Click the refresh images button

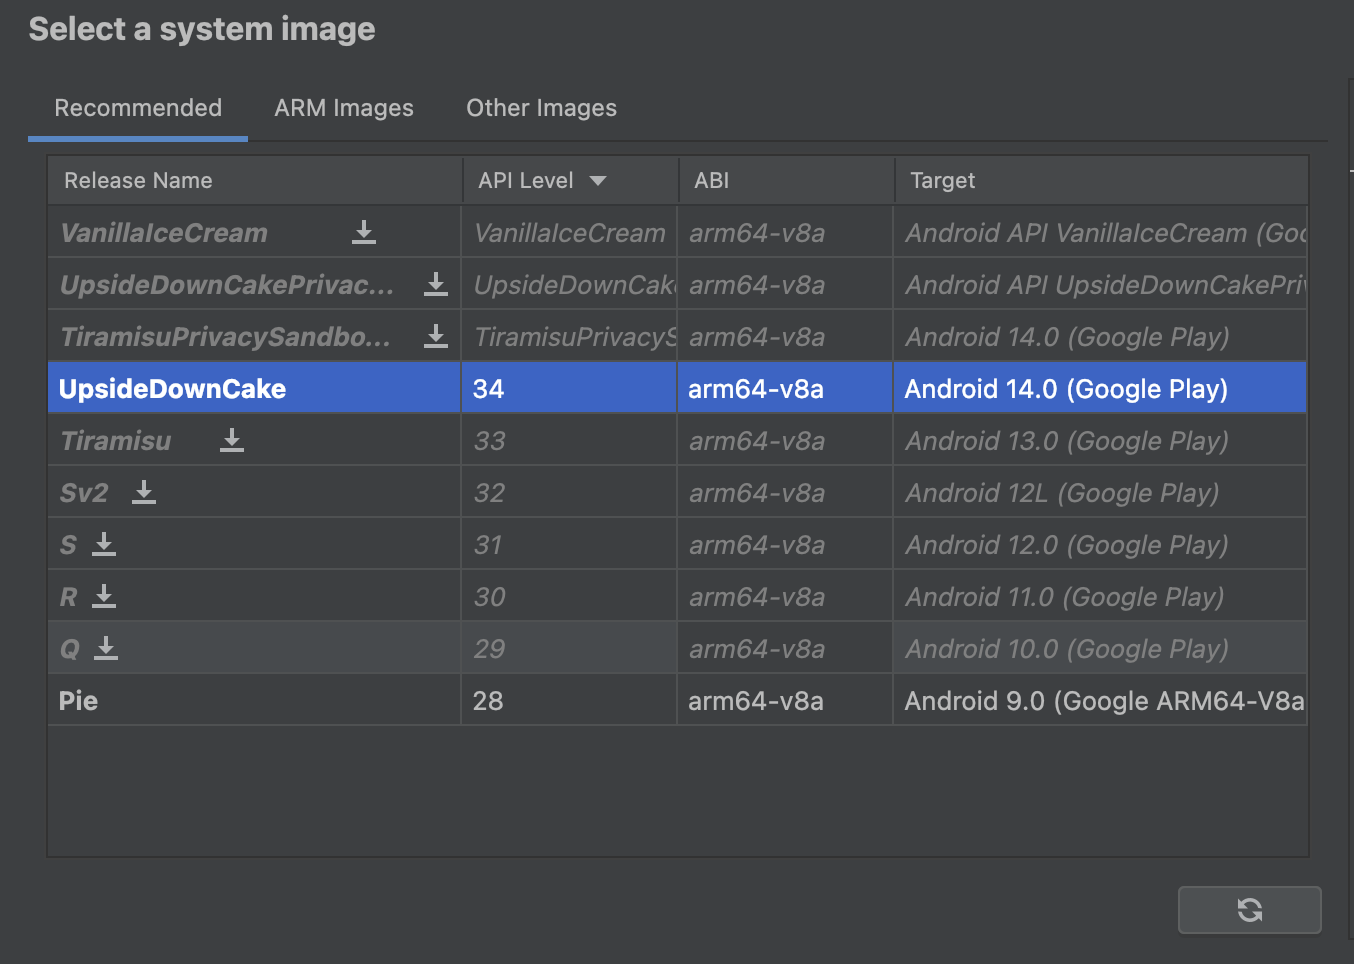pyautogui.click(x=1250, y=910)
